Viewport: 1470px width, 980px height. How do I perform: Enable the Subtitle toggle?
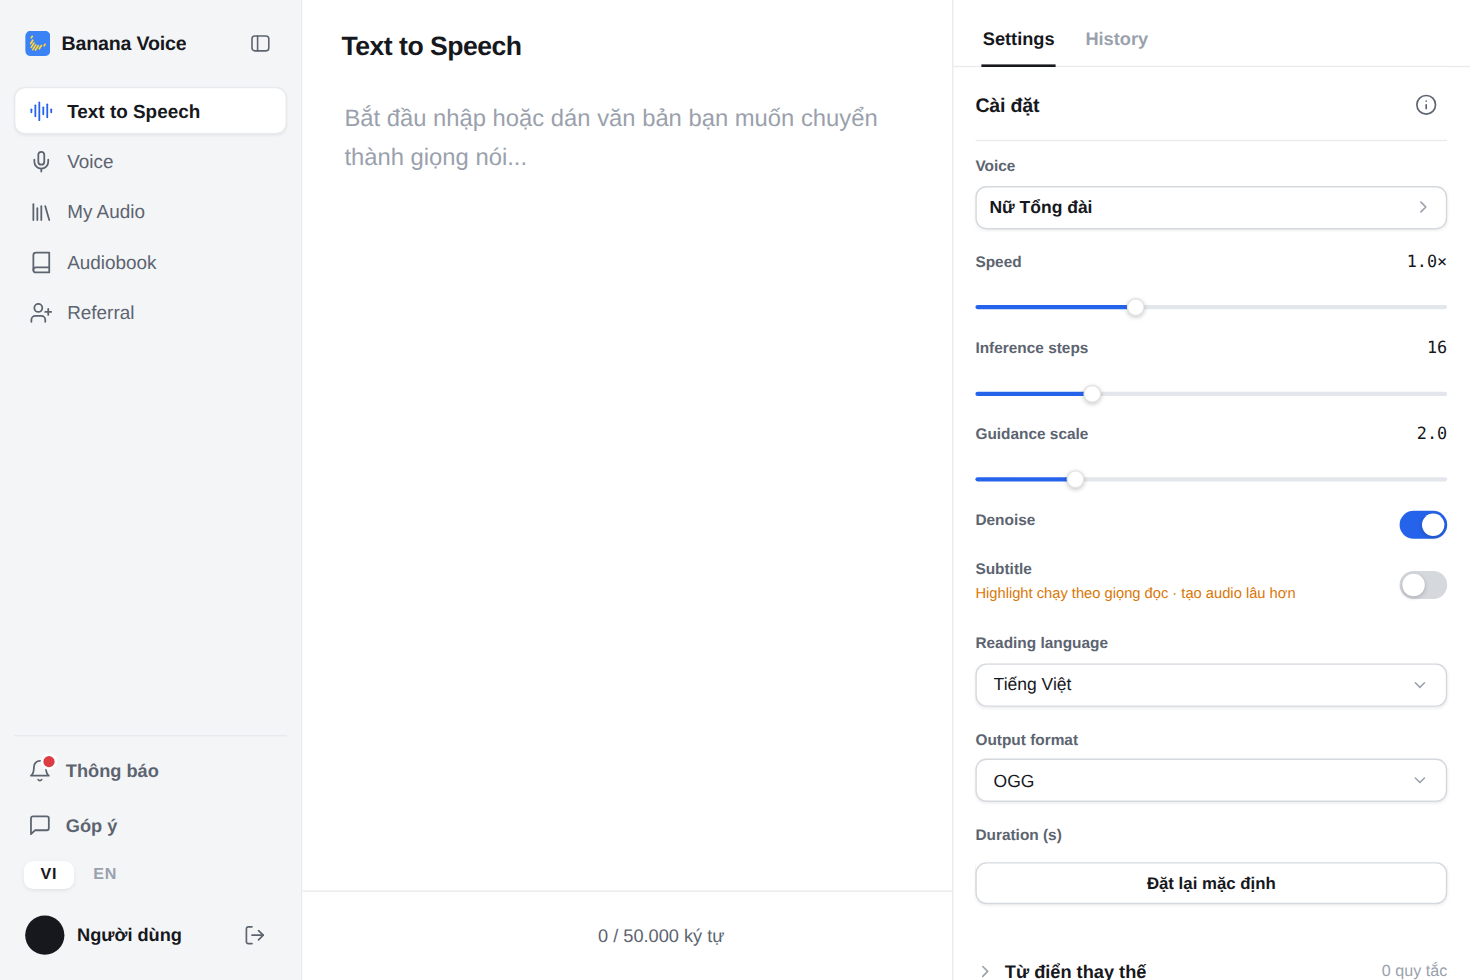pyautogui.click(x=1423, y=585)
